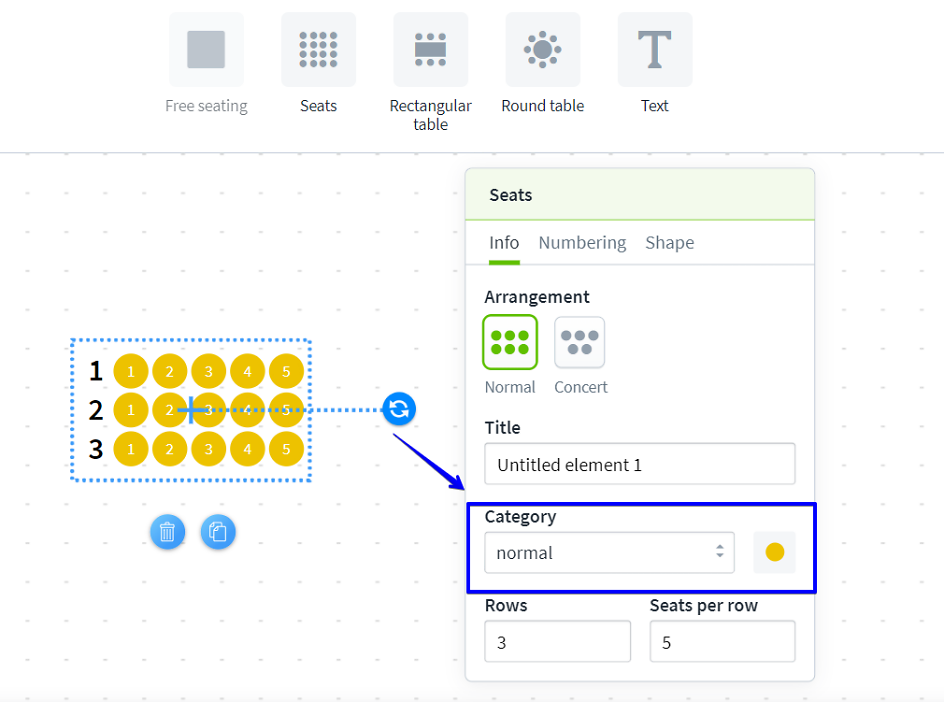Switch arrangement to Concert

[x=580, y=343]
